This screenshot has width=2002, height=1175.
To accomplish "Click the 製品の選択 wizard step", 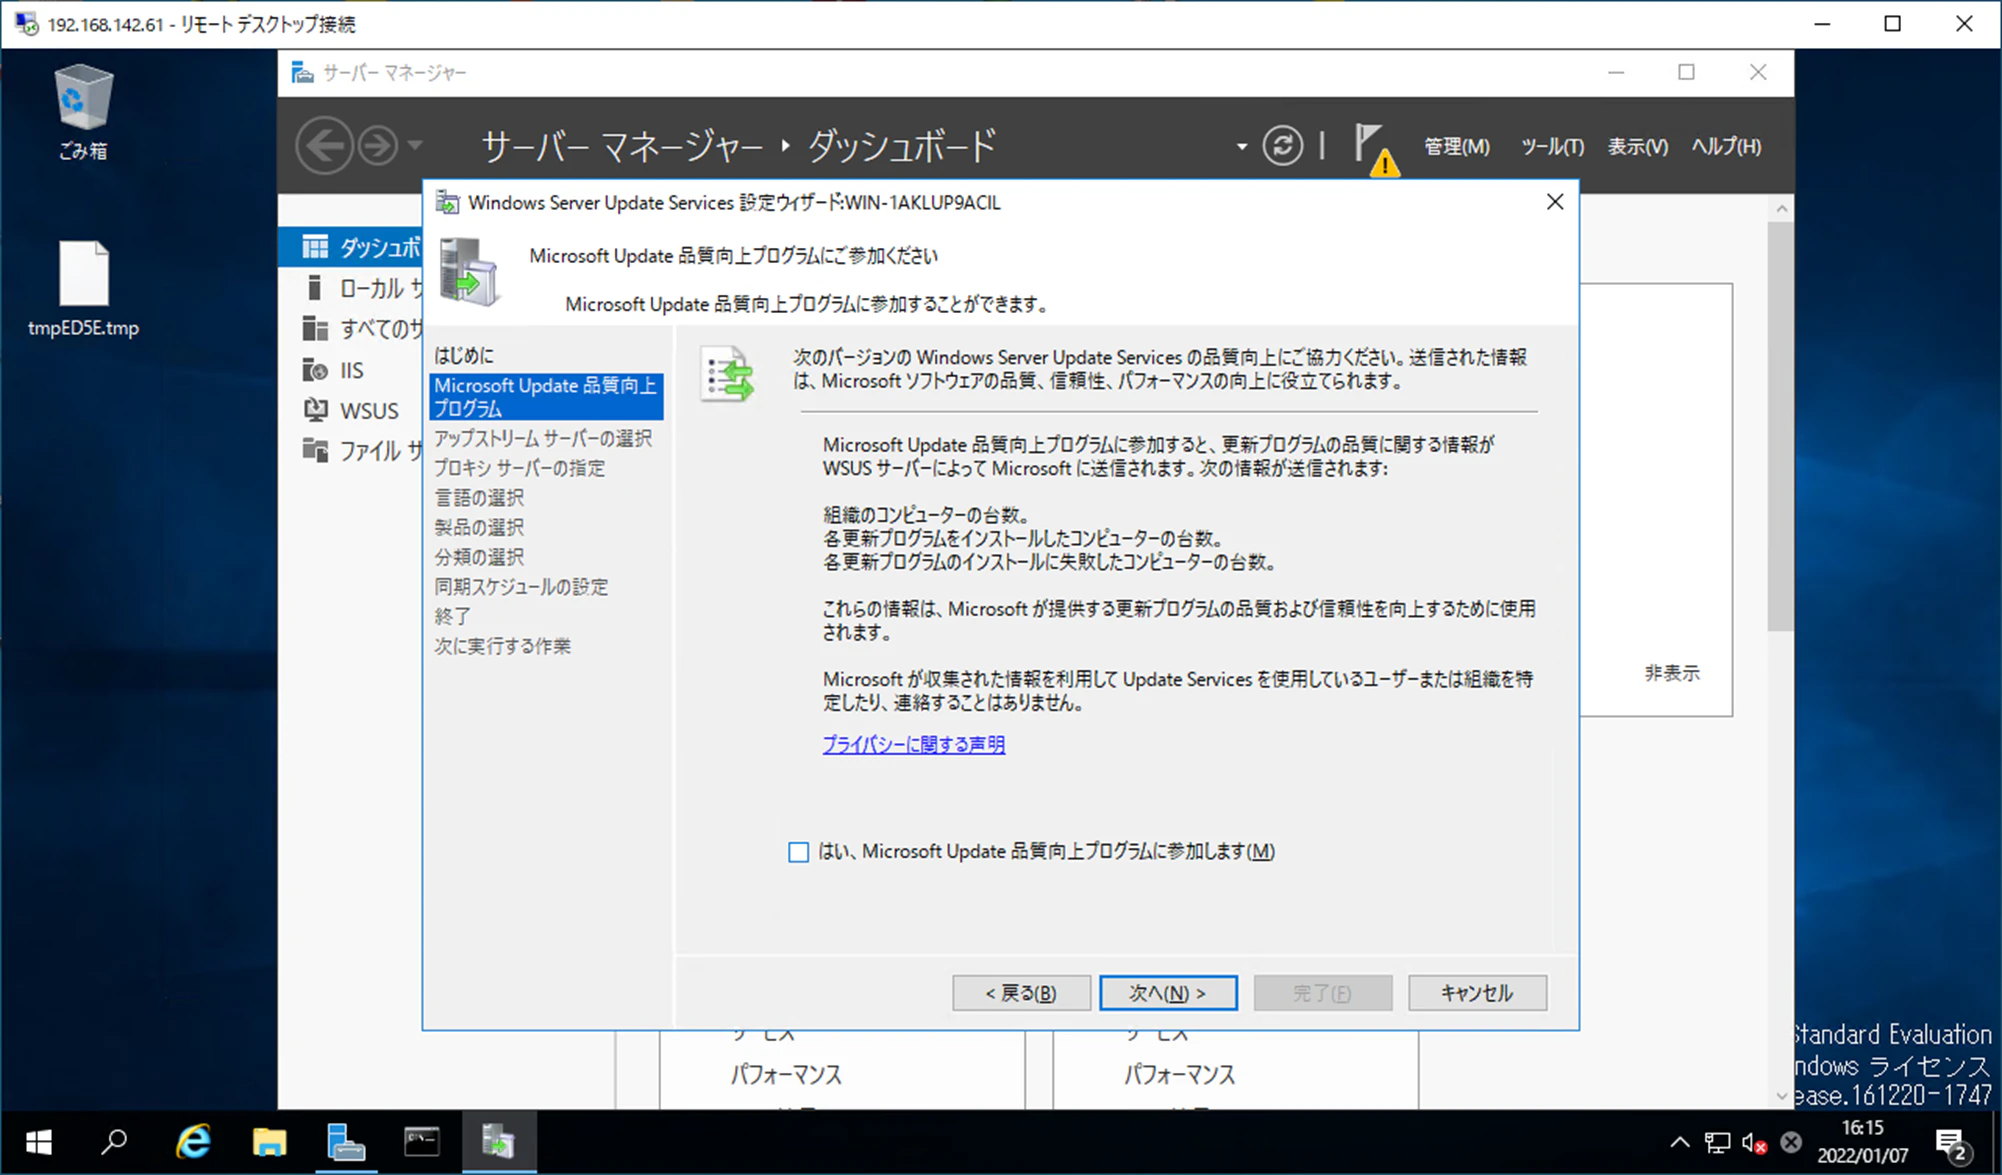I will (x=479, y=527).
